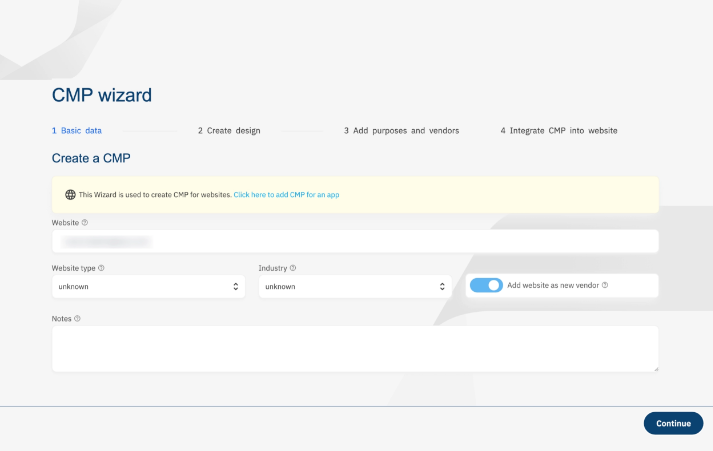
Task: Expand the Industry dropdown
Action: pyautogui.click(x=355, y=287)
